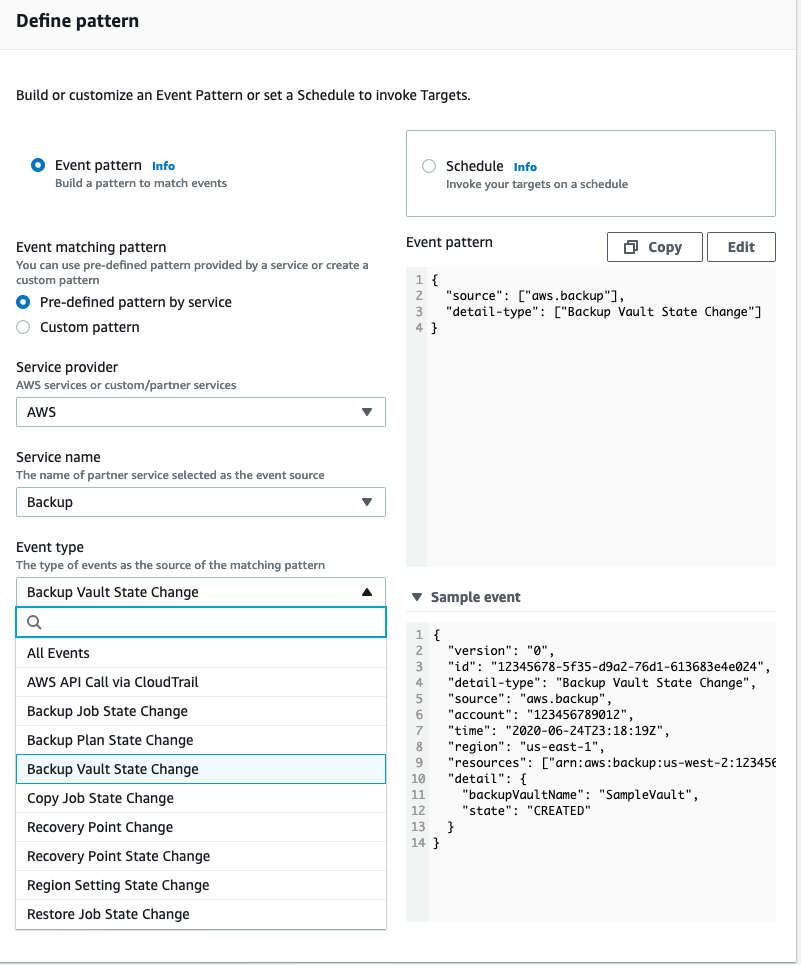The height and width of the screenshot is (965, 801).
Task: Open the Service name Backup dropdown
Action: click(200, 501)
